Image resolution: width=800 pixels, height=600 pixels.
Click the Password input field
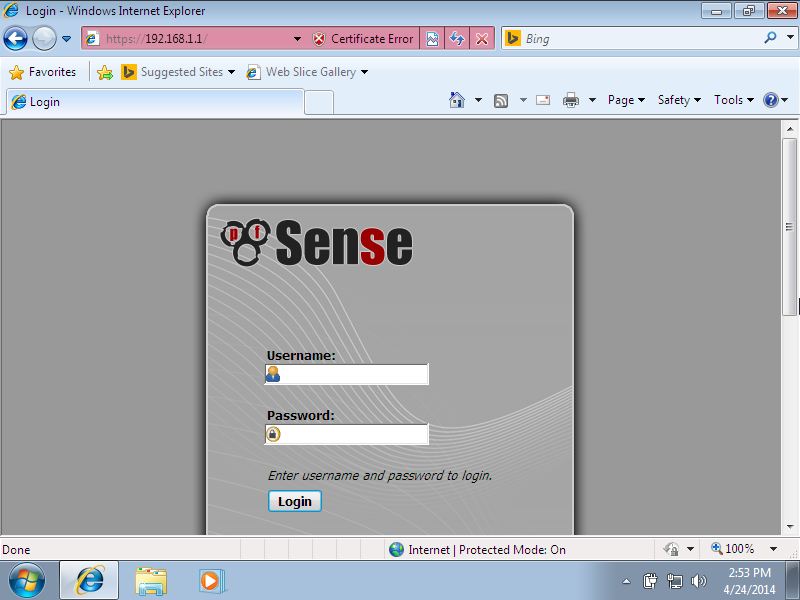pos(347,434)
